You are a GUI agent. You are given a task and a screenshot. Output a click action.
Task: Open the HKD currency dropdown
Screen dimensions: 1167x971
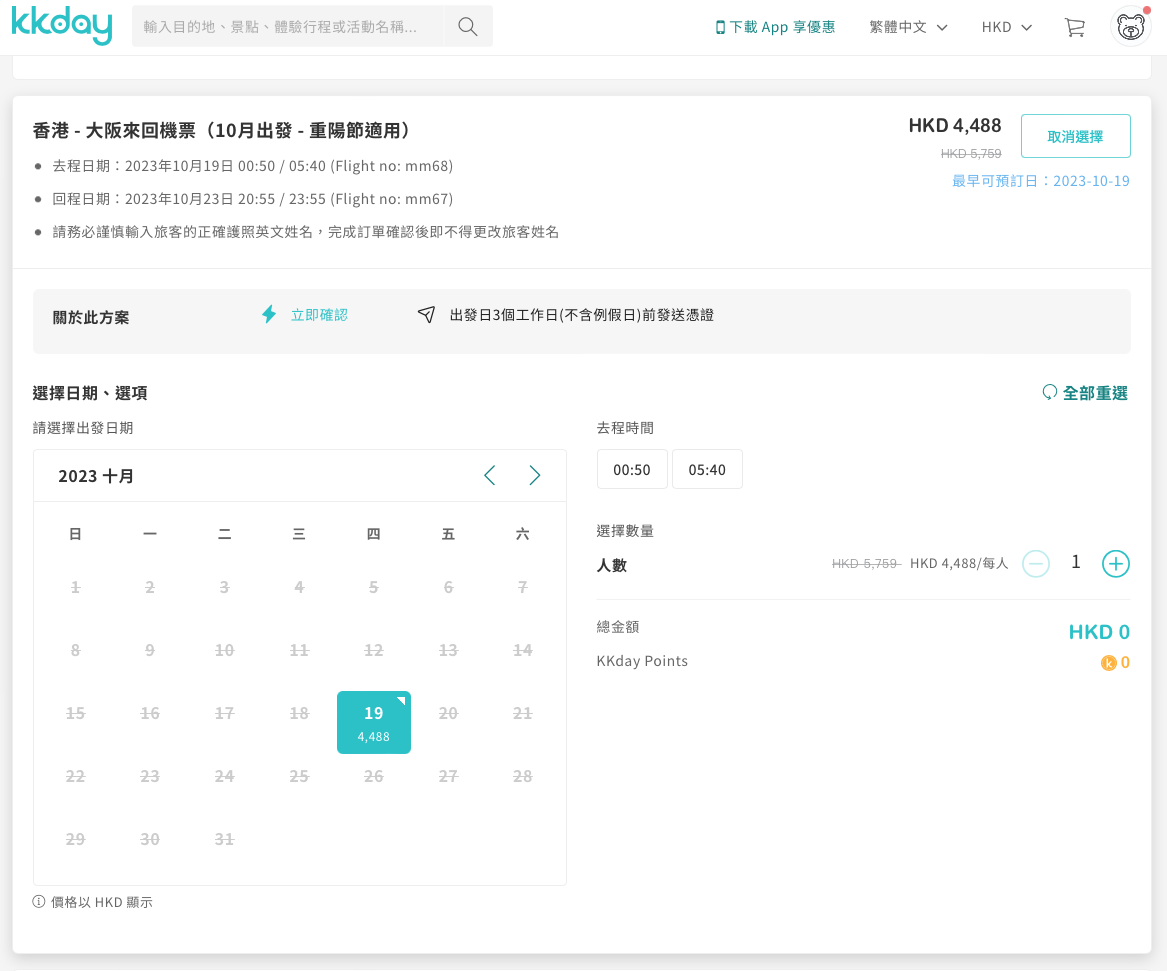tap(1006, 27)
